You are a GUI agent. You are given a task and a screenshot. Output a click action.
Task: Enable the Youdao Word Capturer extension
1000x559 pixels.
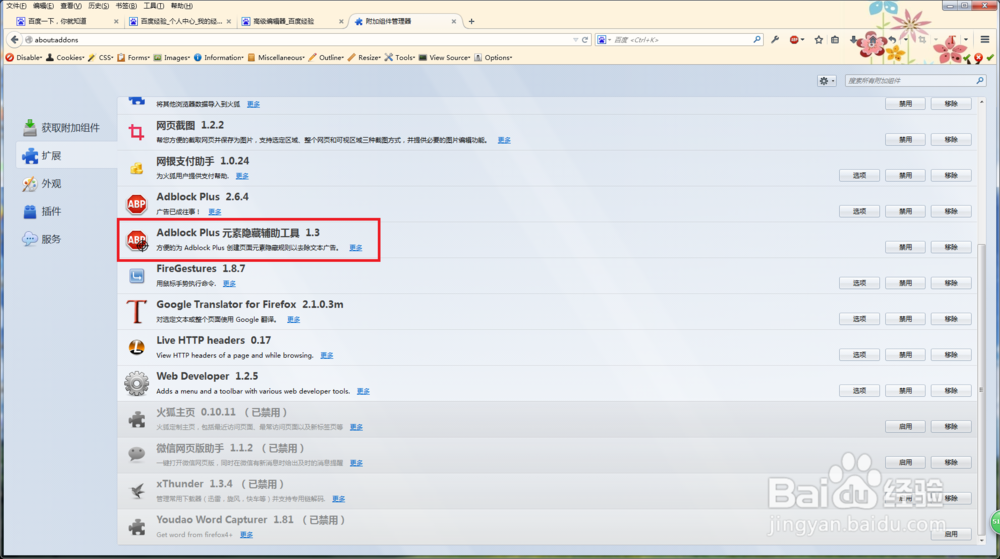(x=951, y=534)
